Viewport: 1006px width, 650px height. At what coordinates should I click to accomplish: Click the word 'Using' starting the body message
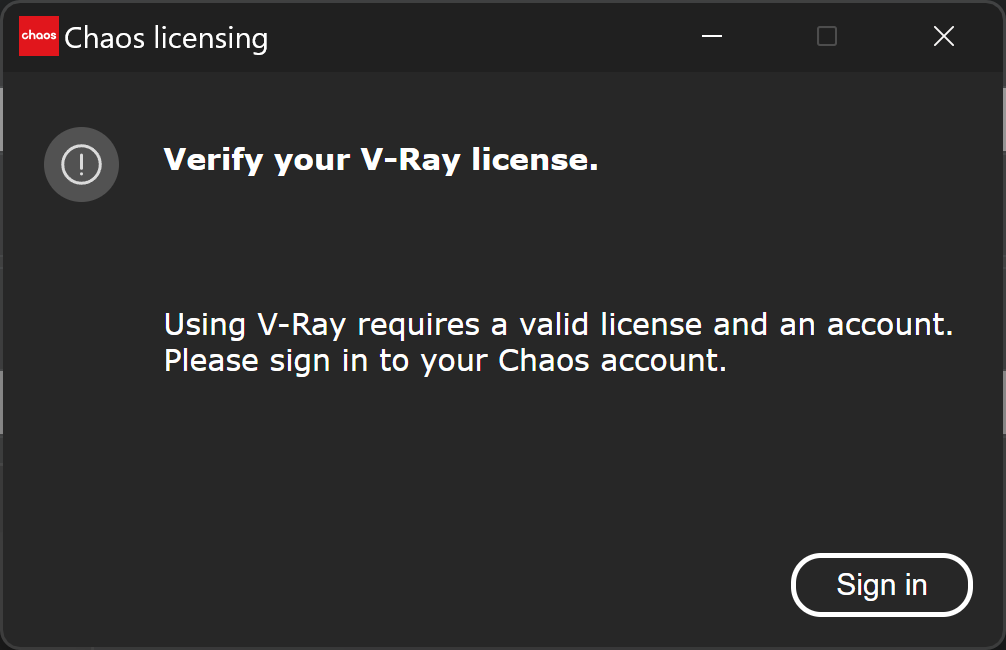205,325
